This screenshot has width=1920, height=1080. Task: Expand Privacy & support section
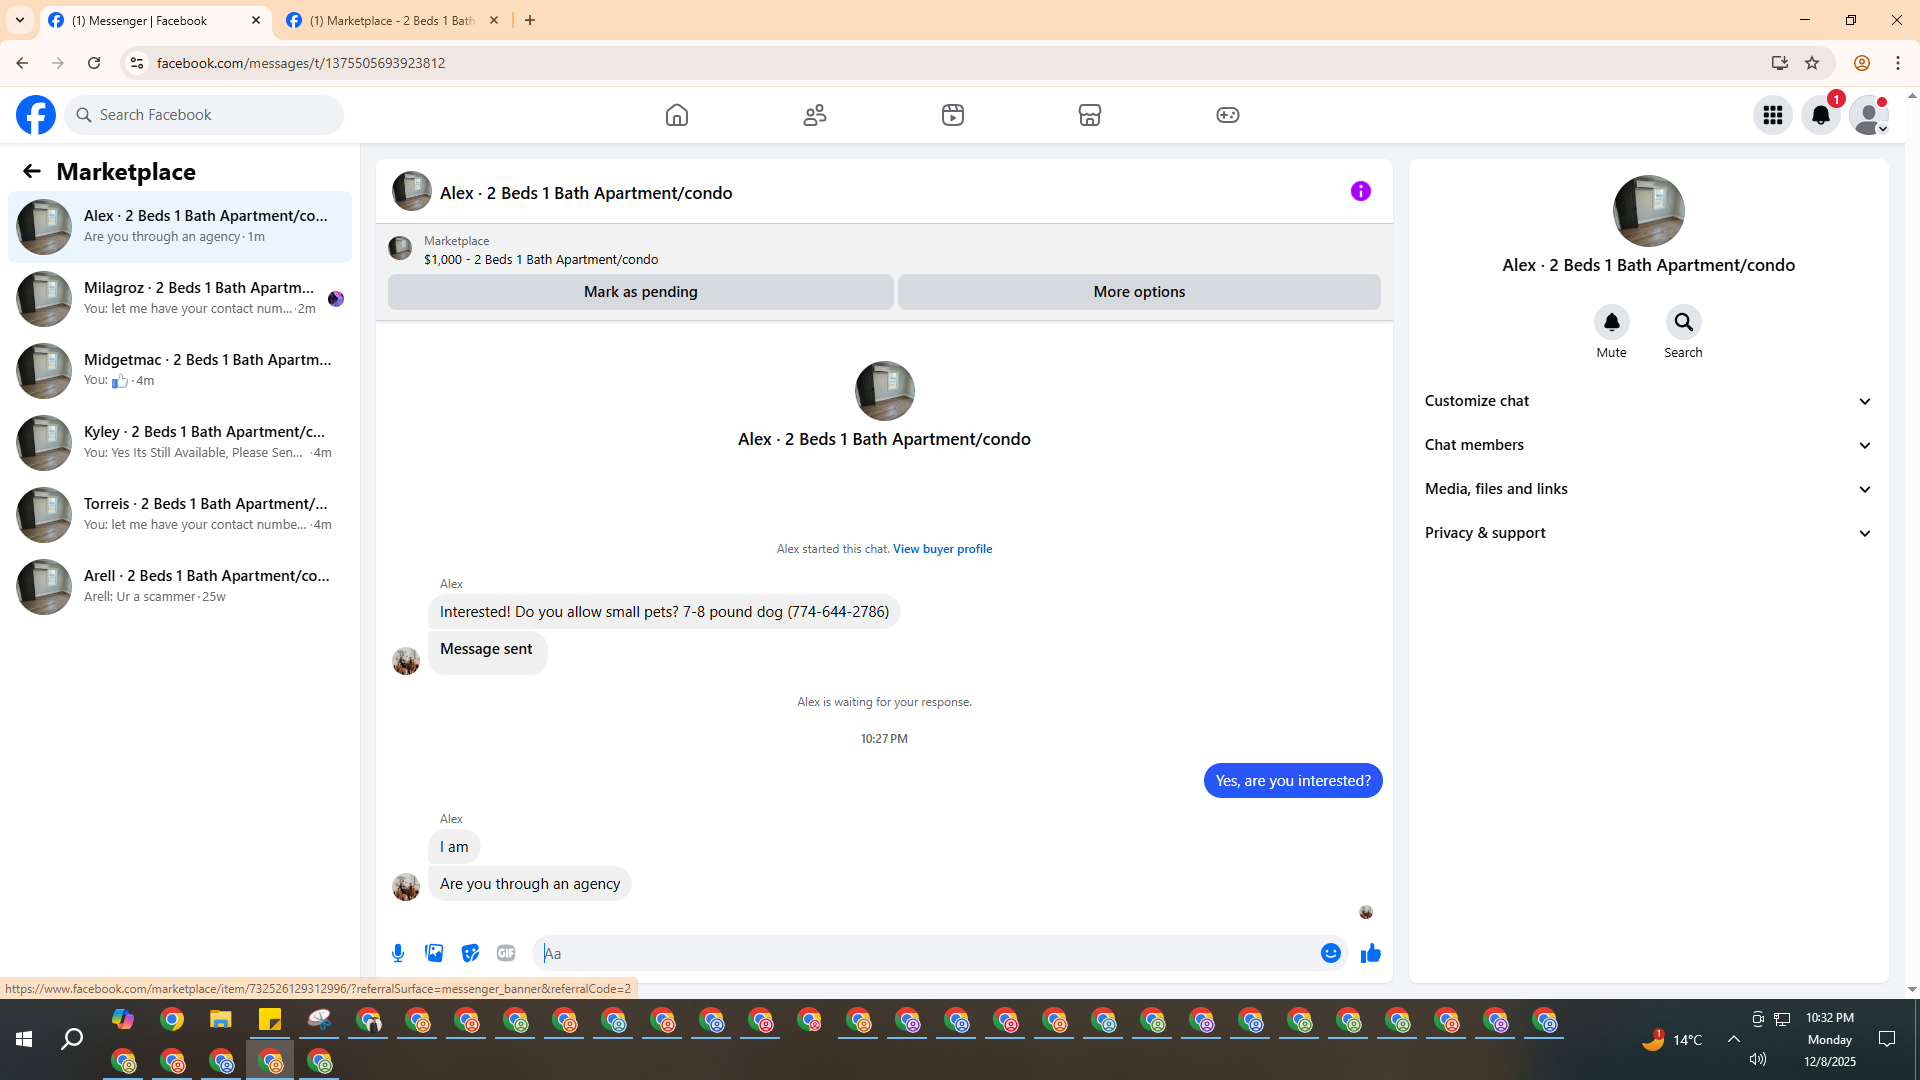(1648, 533)
